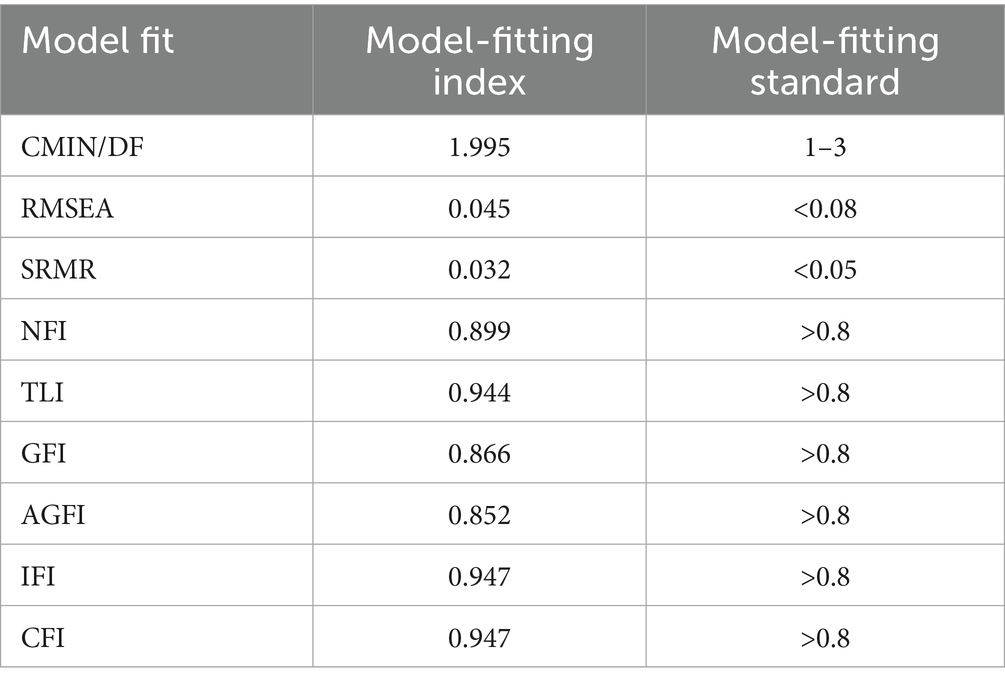Select the <0.05 standard cell
Image resolution: width=1005 pixels, height=685 pixels.
coord(824,269)
